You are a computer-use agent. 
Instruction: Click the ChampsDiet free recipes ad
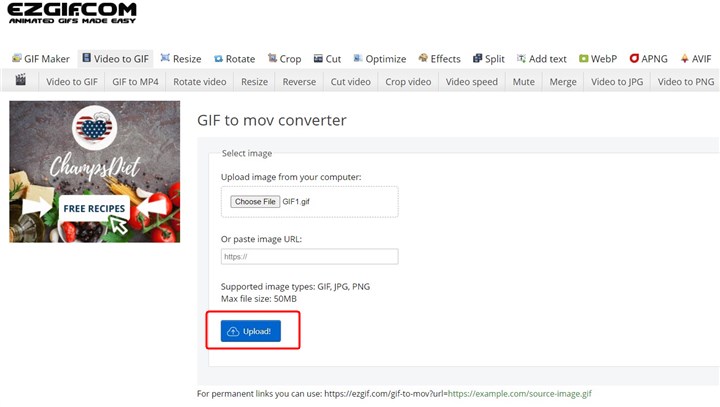pos(95,171)
